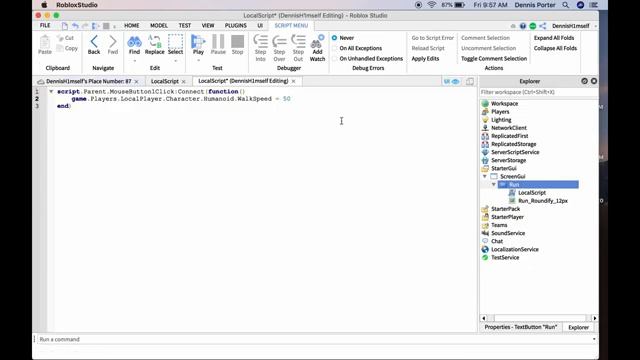Click the new file icon beside FILE
This screenshot has height=360, width=640.
(65, 26)
